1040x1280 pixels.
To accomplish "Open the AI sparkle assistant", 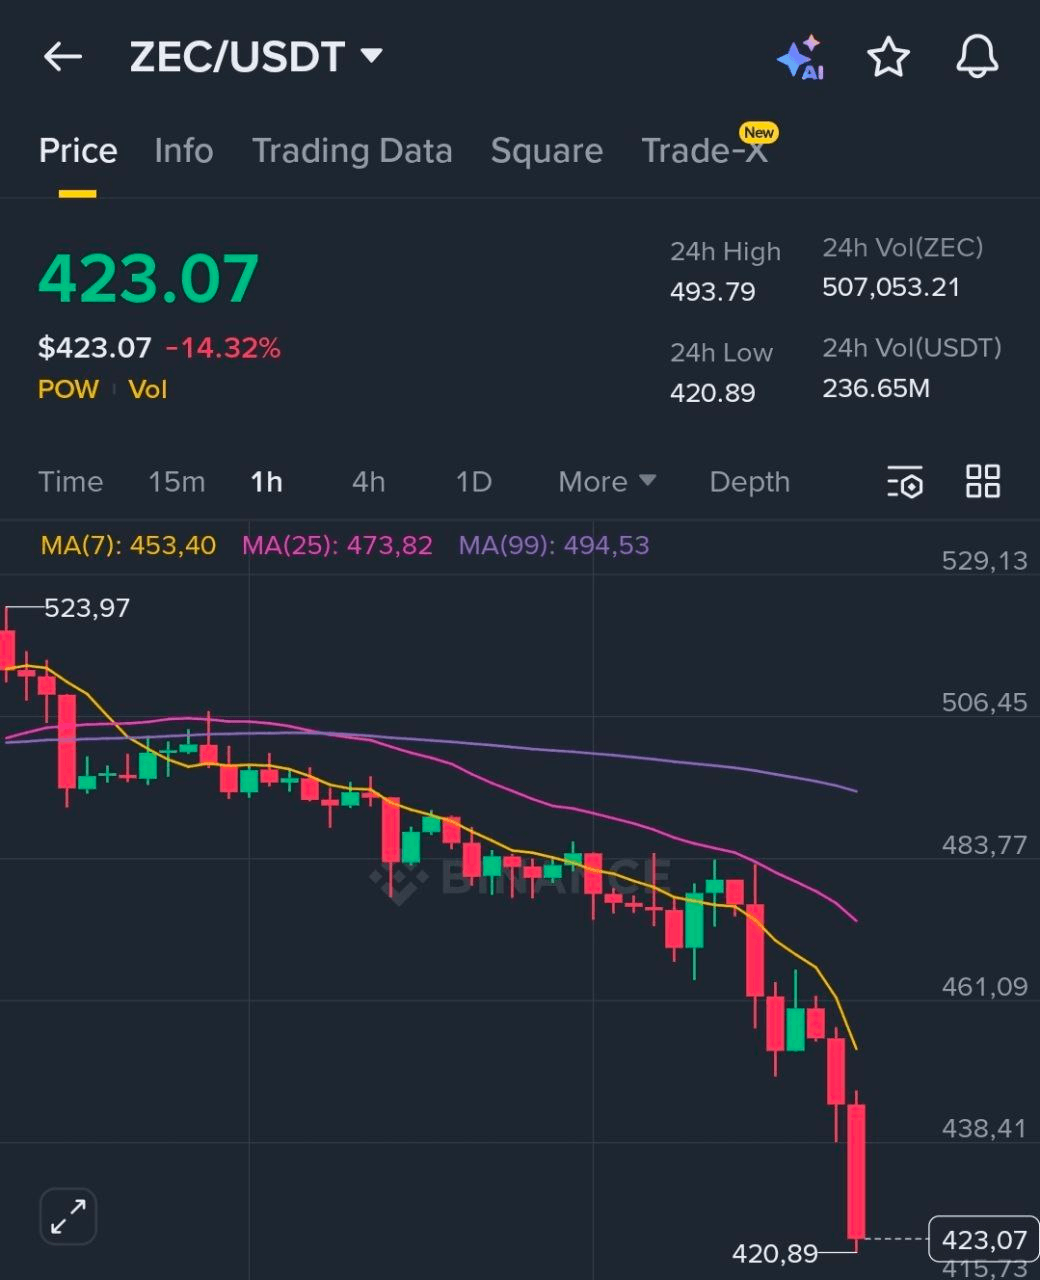I will coord(800,58).
